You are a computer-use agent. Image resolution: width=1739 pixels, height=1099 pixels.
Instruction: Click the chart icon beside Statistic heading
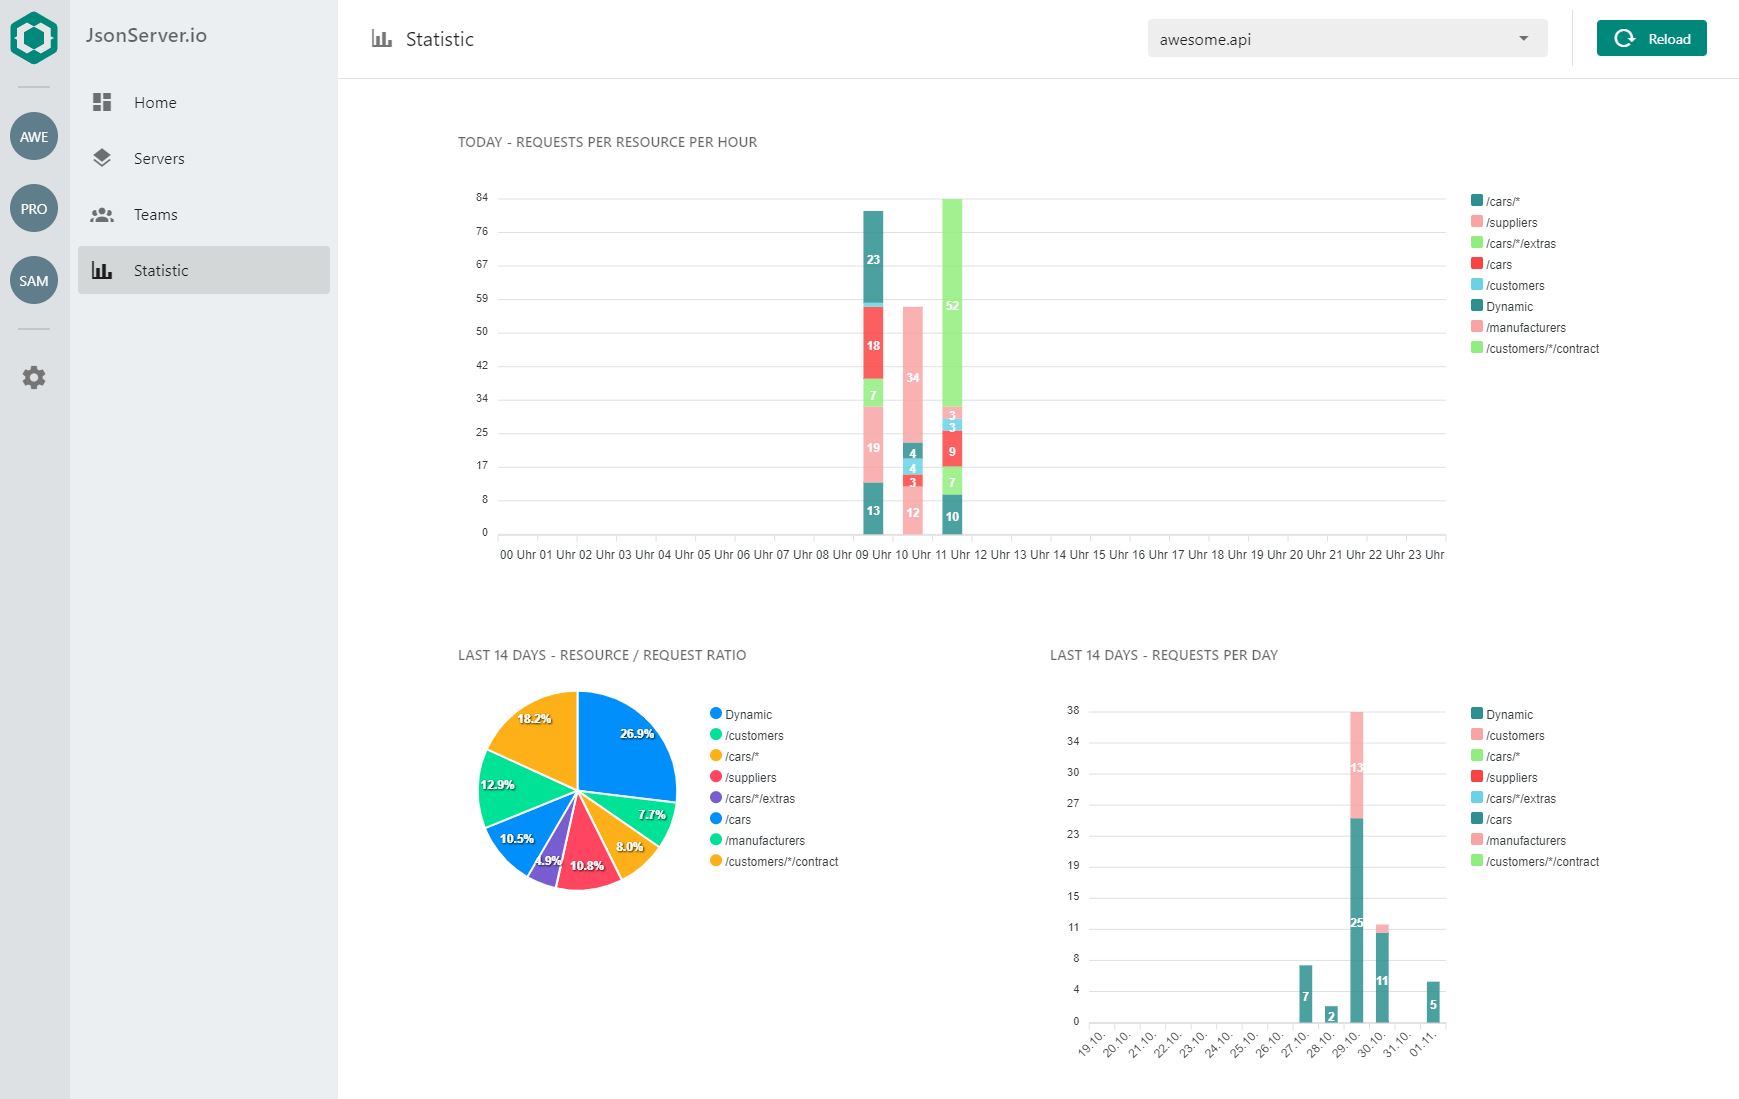point(381,39)
